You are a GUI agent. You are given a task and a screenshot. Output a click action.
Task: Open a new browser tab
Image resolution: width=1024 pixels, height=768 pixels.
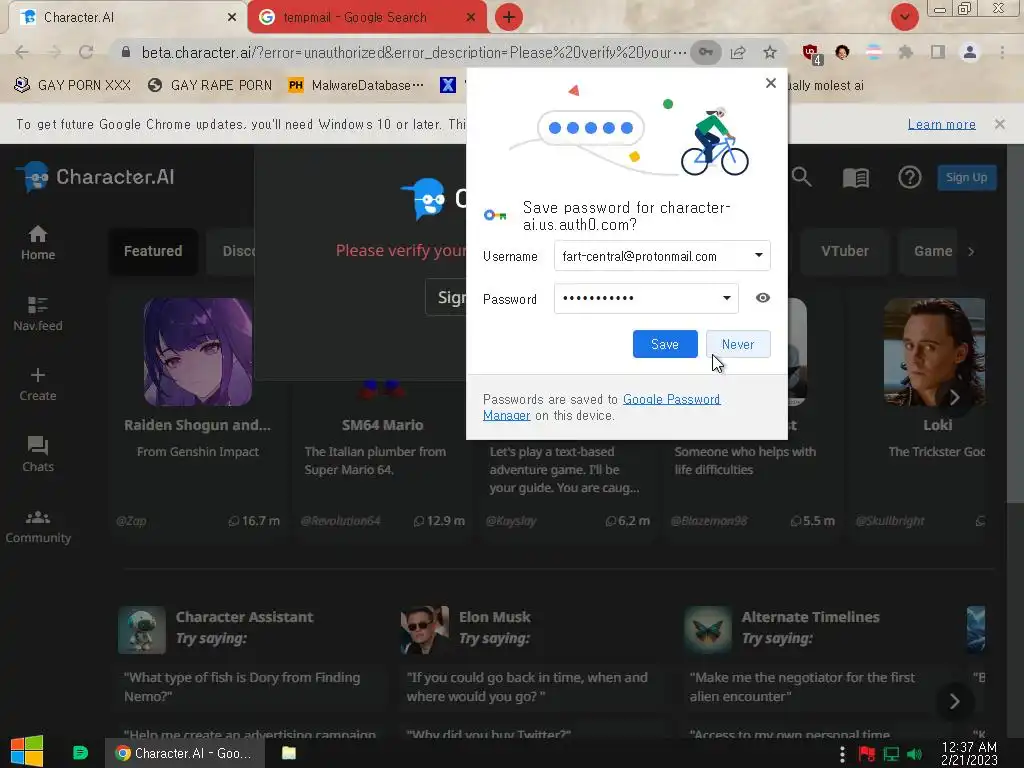[x=509, y=17]
